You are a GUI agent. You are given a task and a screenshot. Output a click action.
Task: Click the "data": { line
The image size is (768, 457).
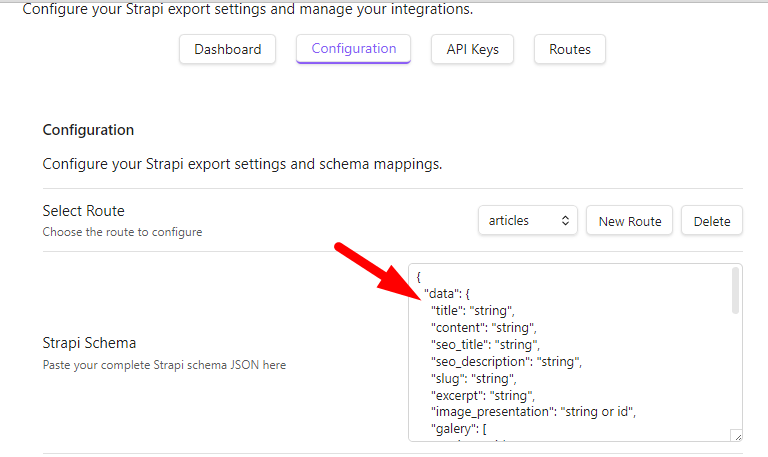(x=447, y=293)
